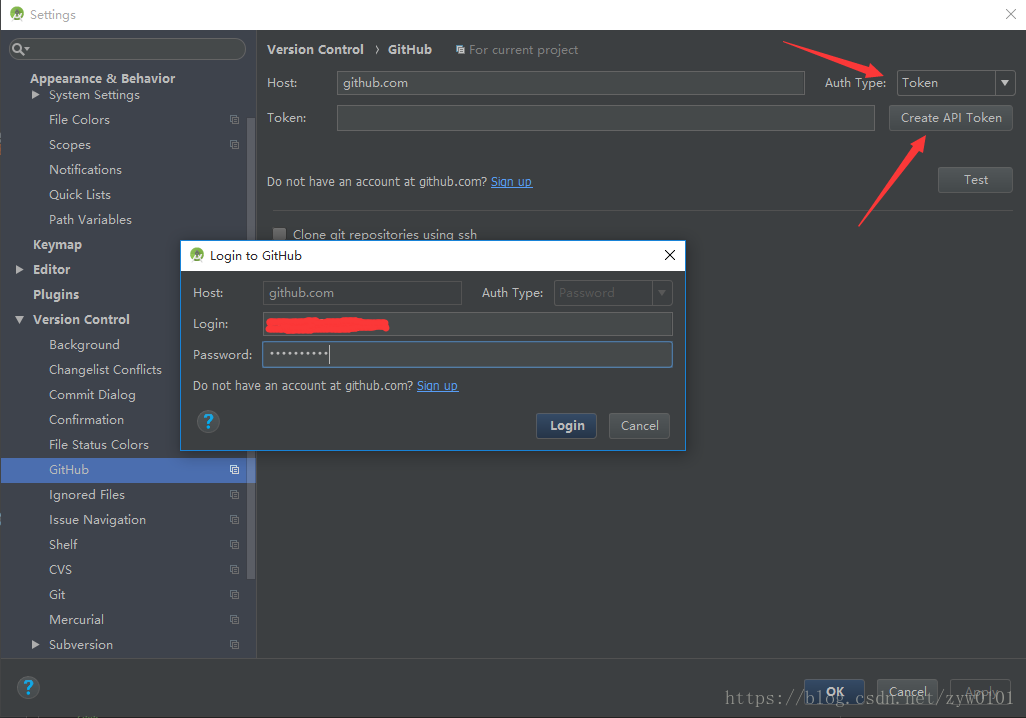The height and width of the screenshot is (718, 1026).
Task: Click 'For current project' icon in breadcrumb
Action: pyautogui.click(x=460, y=50)
